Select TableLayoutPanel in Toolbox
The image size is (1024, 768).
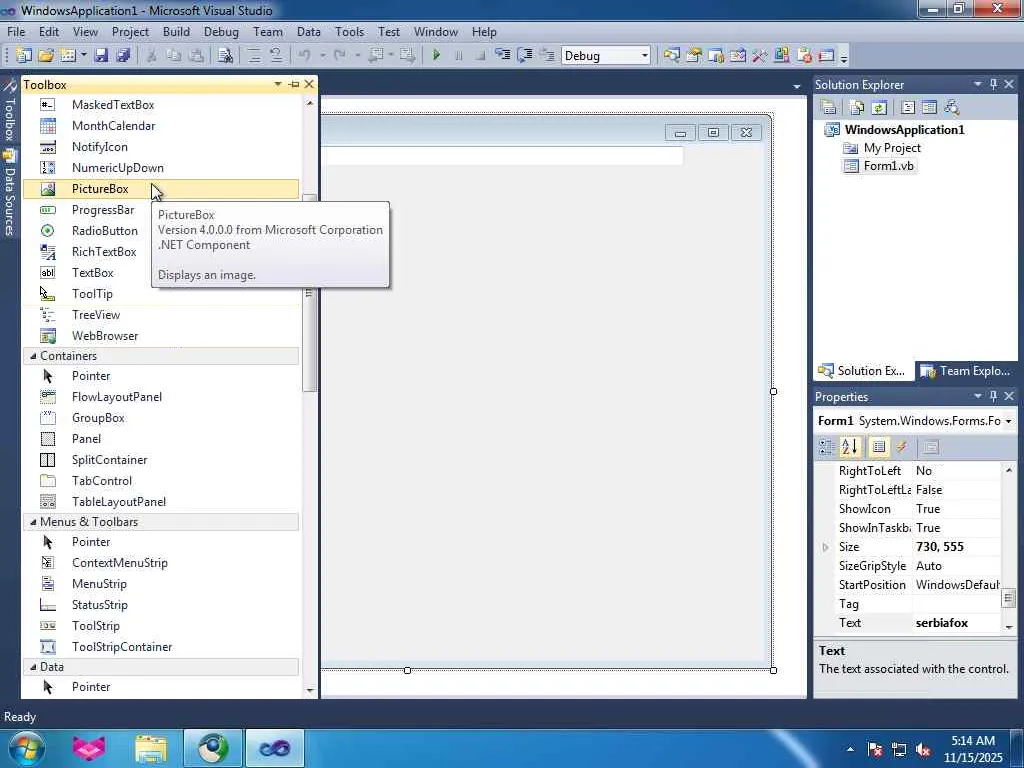(161, 502)
